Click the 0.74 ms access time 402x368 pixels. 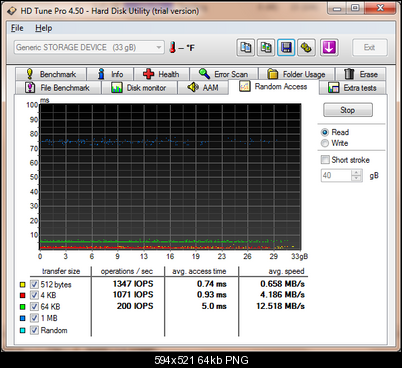tap(212, 284)
